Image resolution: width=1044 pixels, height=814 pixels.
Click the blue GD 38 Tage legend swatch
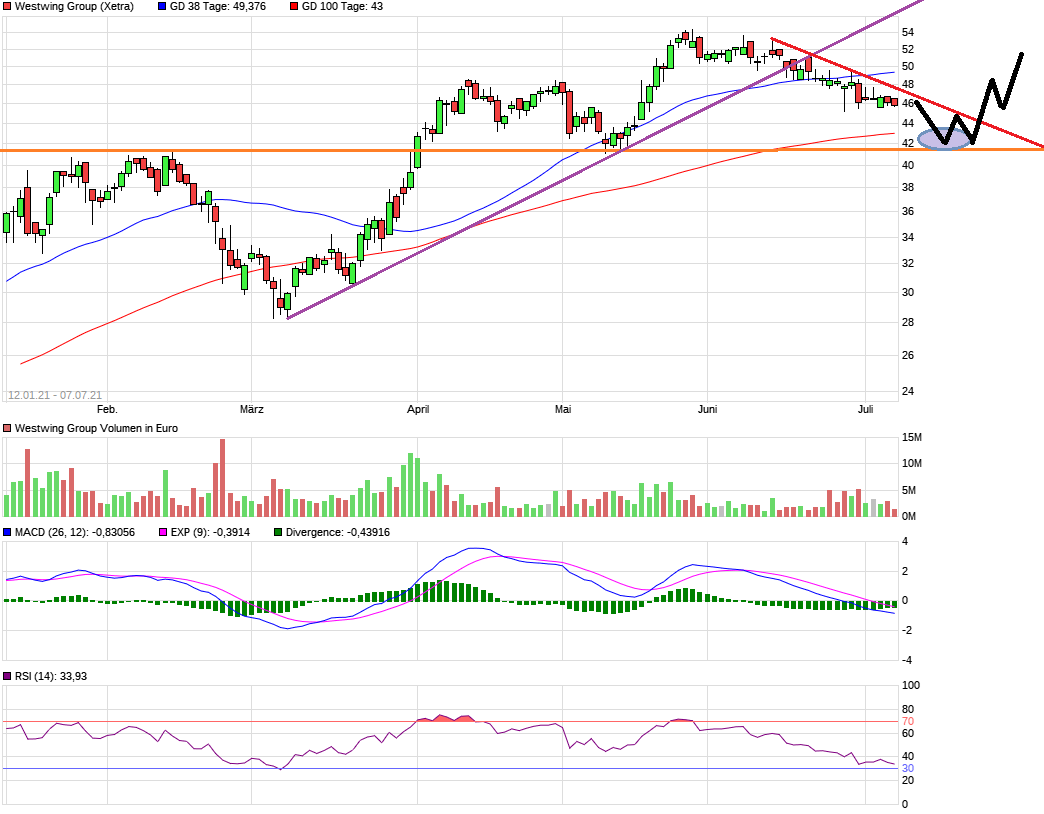[x=162, y=7]
